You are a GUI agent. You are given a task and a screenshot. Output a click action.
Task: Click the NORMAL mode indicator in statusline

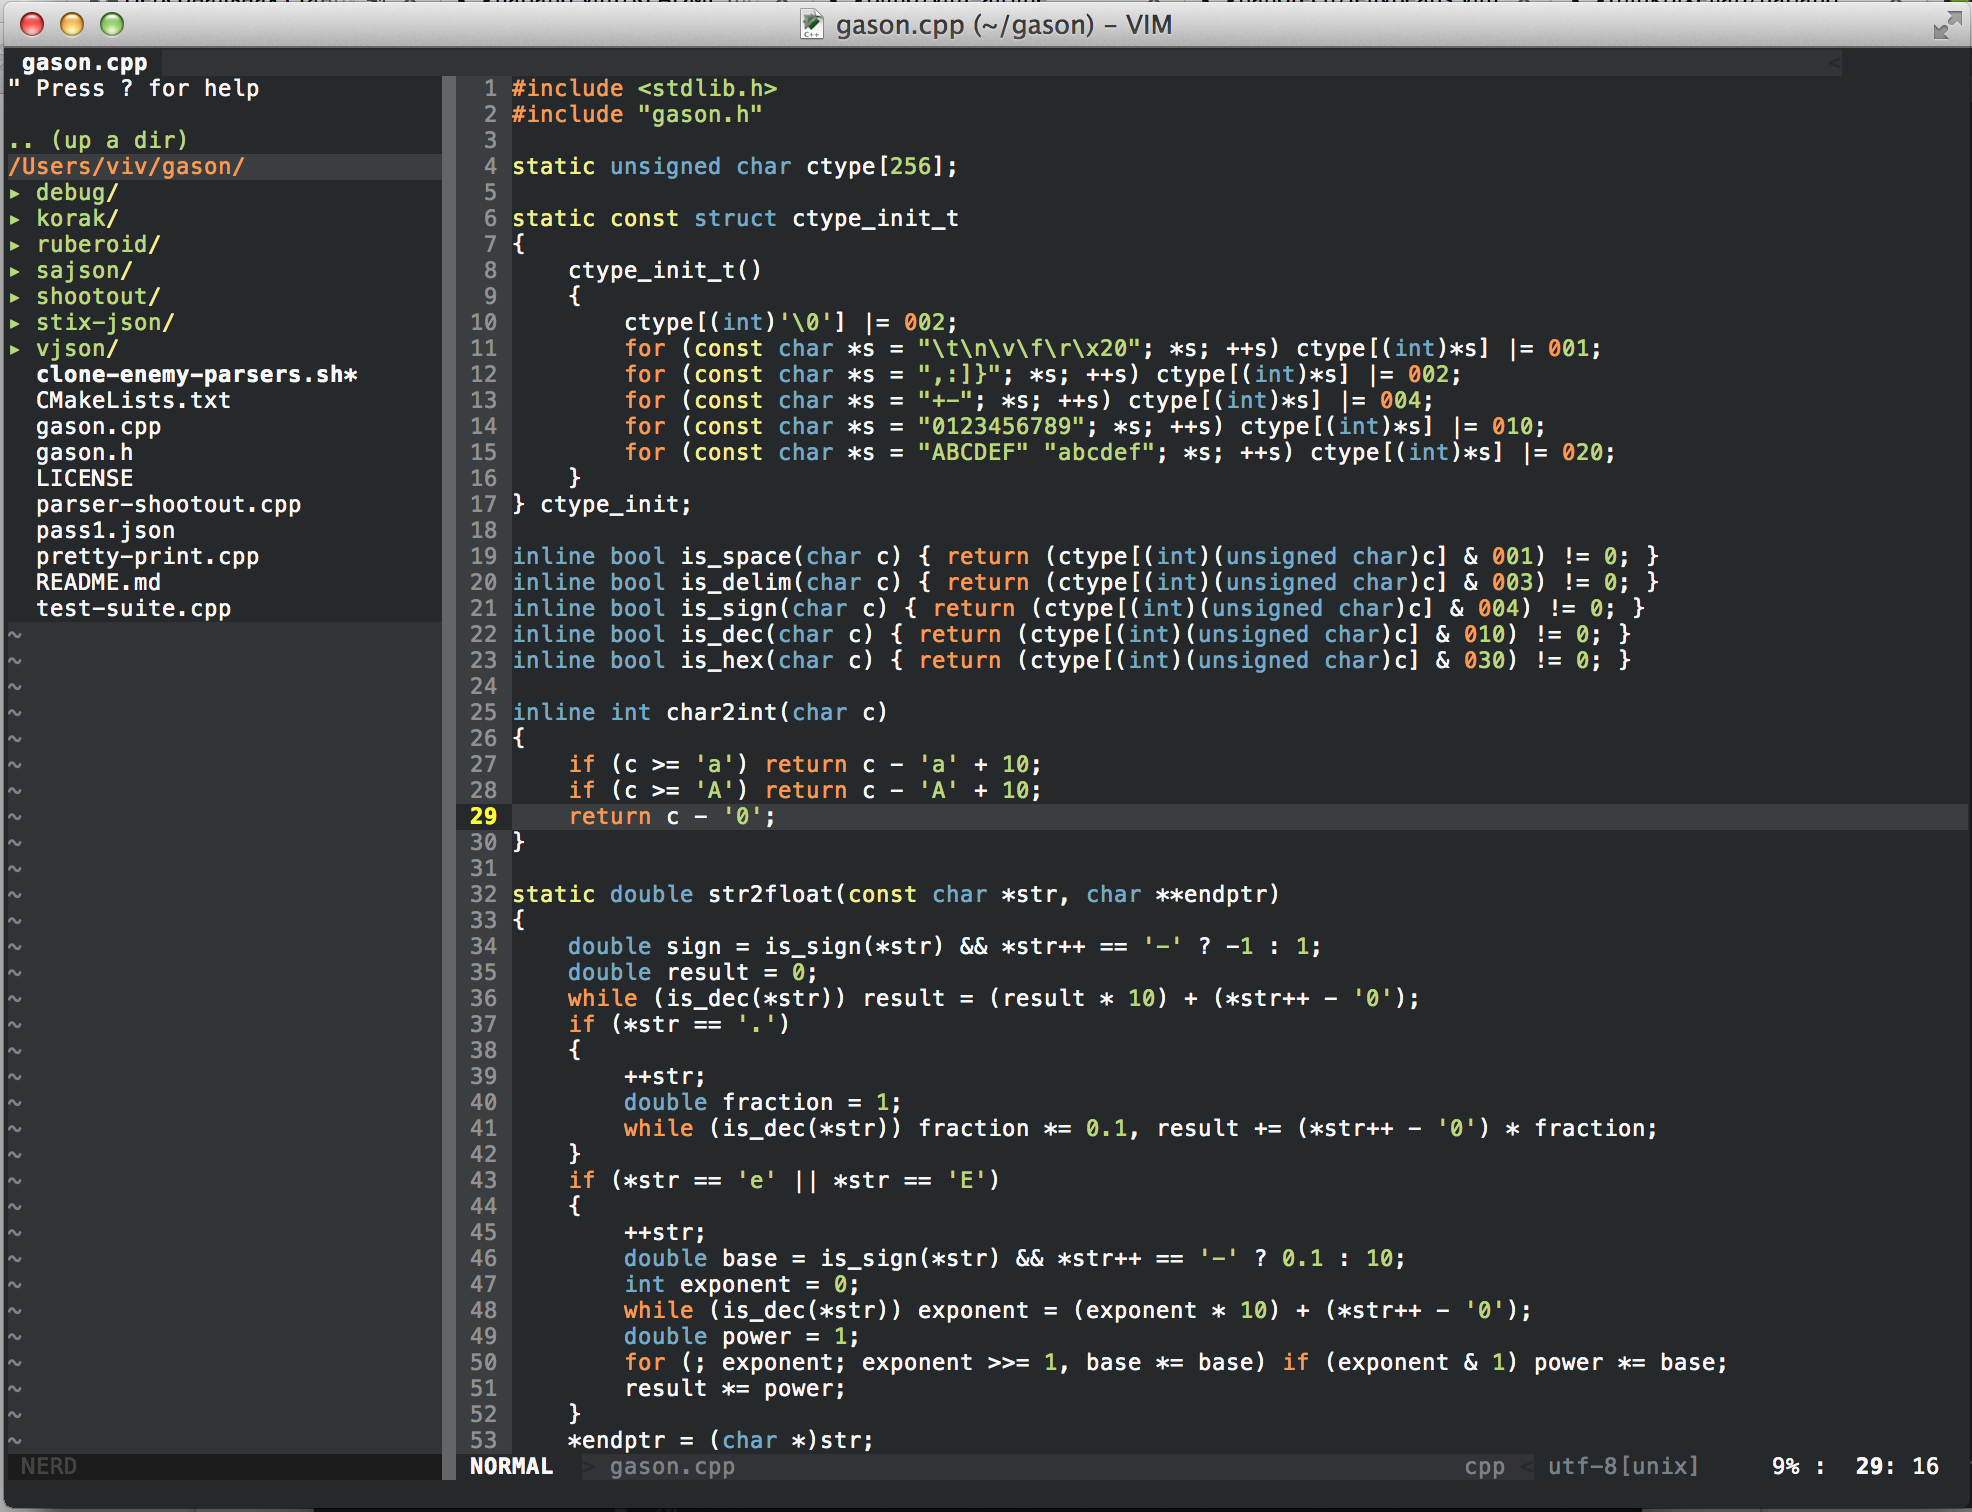(511, 1466)
